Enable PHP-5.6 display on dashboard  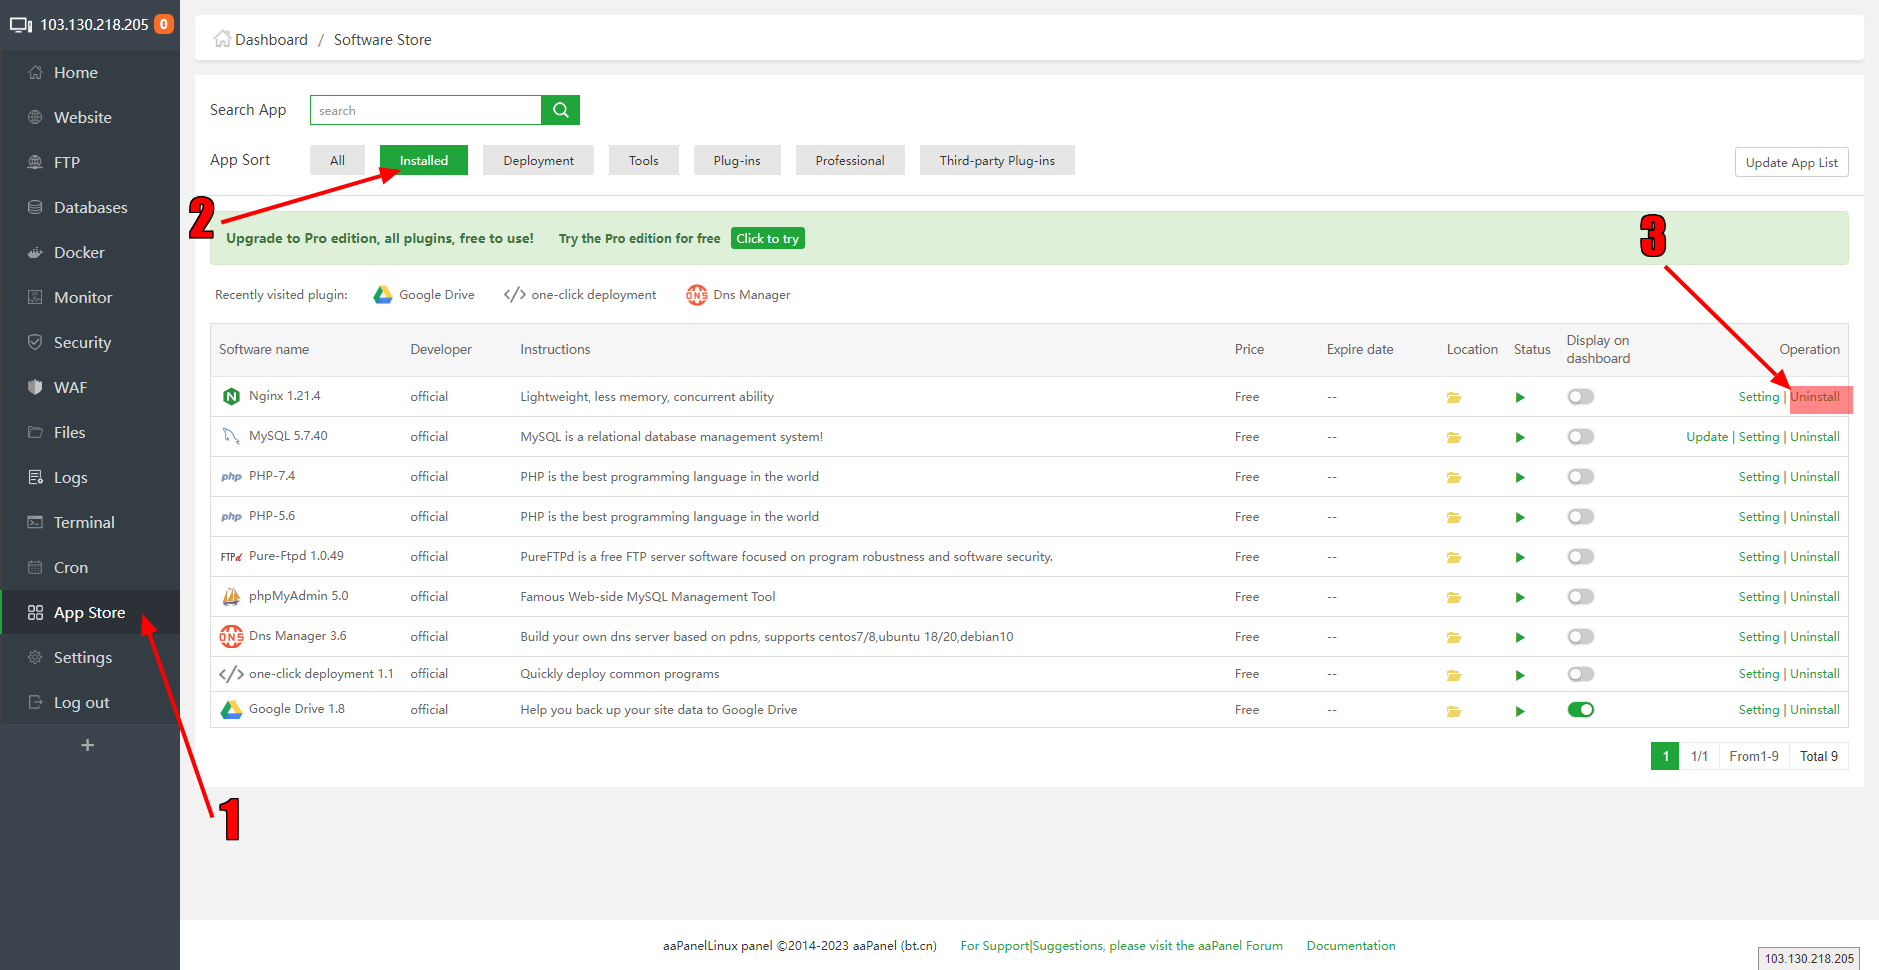1580,517
